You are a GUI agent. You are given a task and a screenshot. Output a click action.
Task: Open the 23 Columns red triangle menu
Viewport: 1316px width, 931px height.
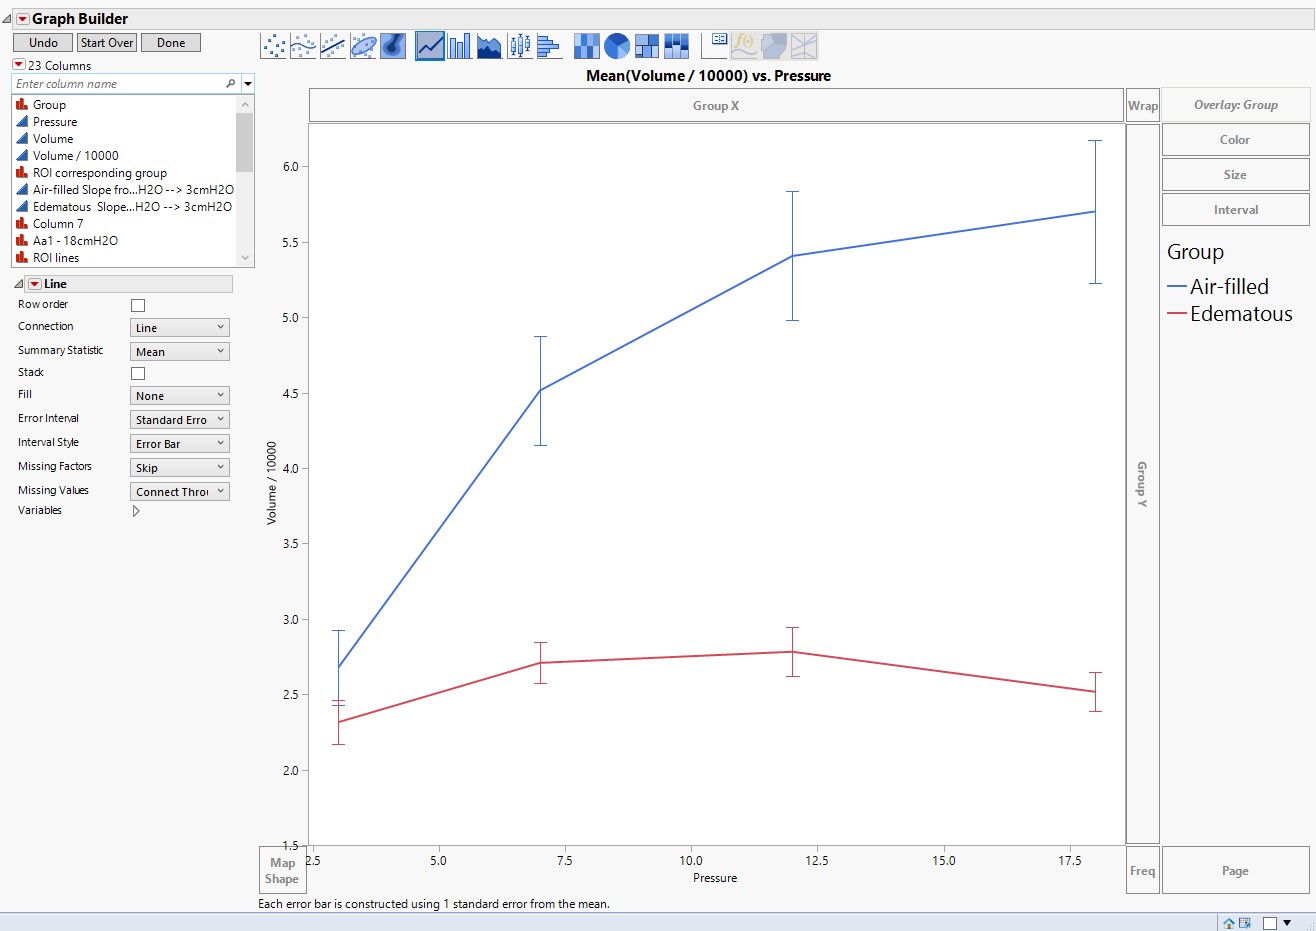point(18,65)
